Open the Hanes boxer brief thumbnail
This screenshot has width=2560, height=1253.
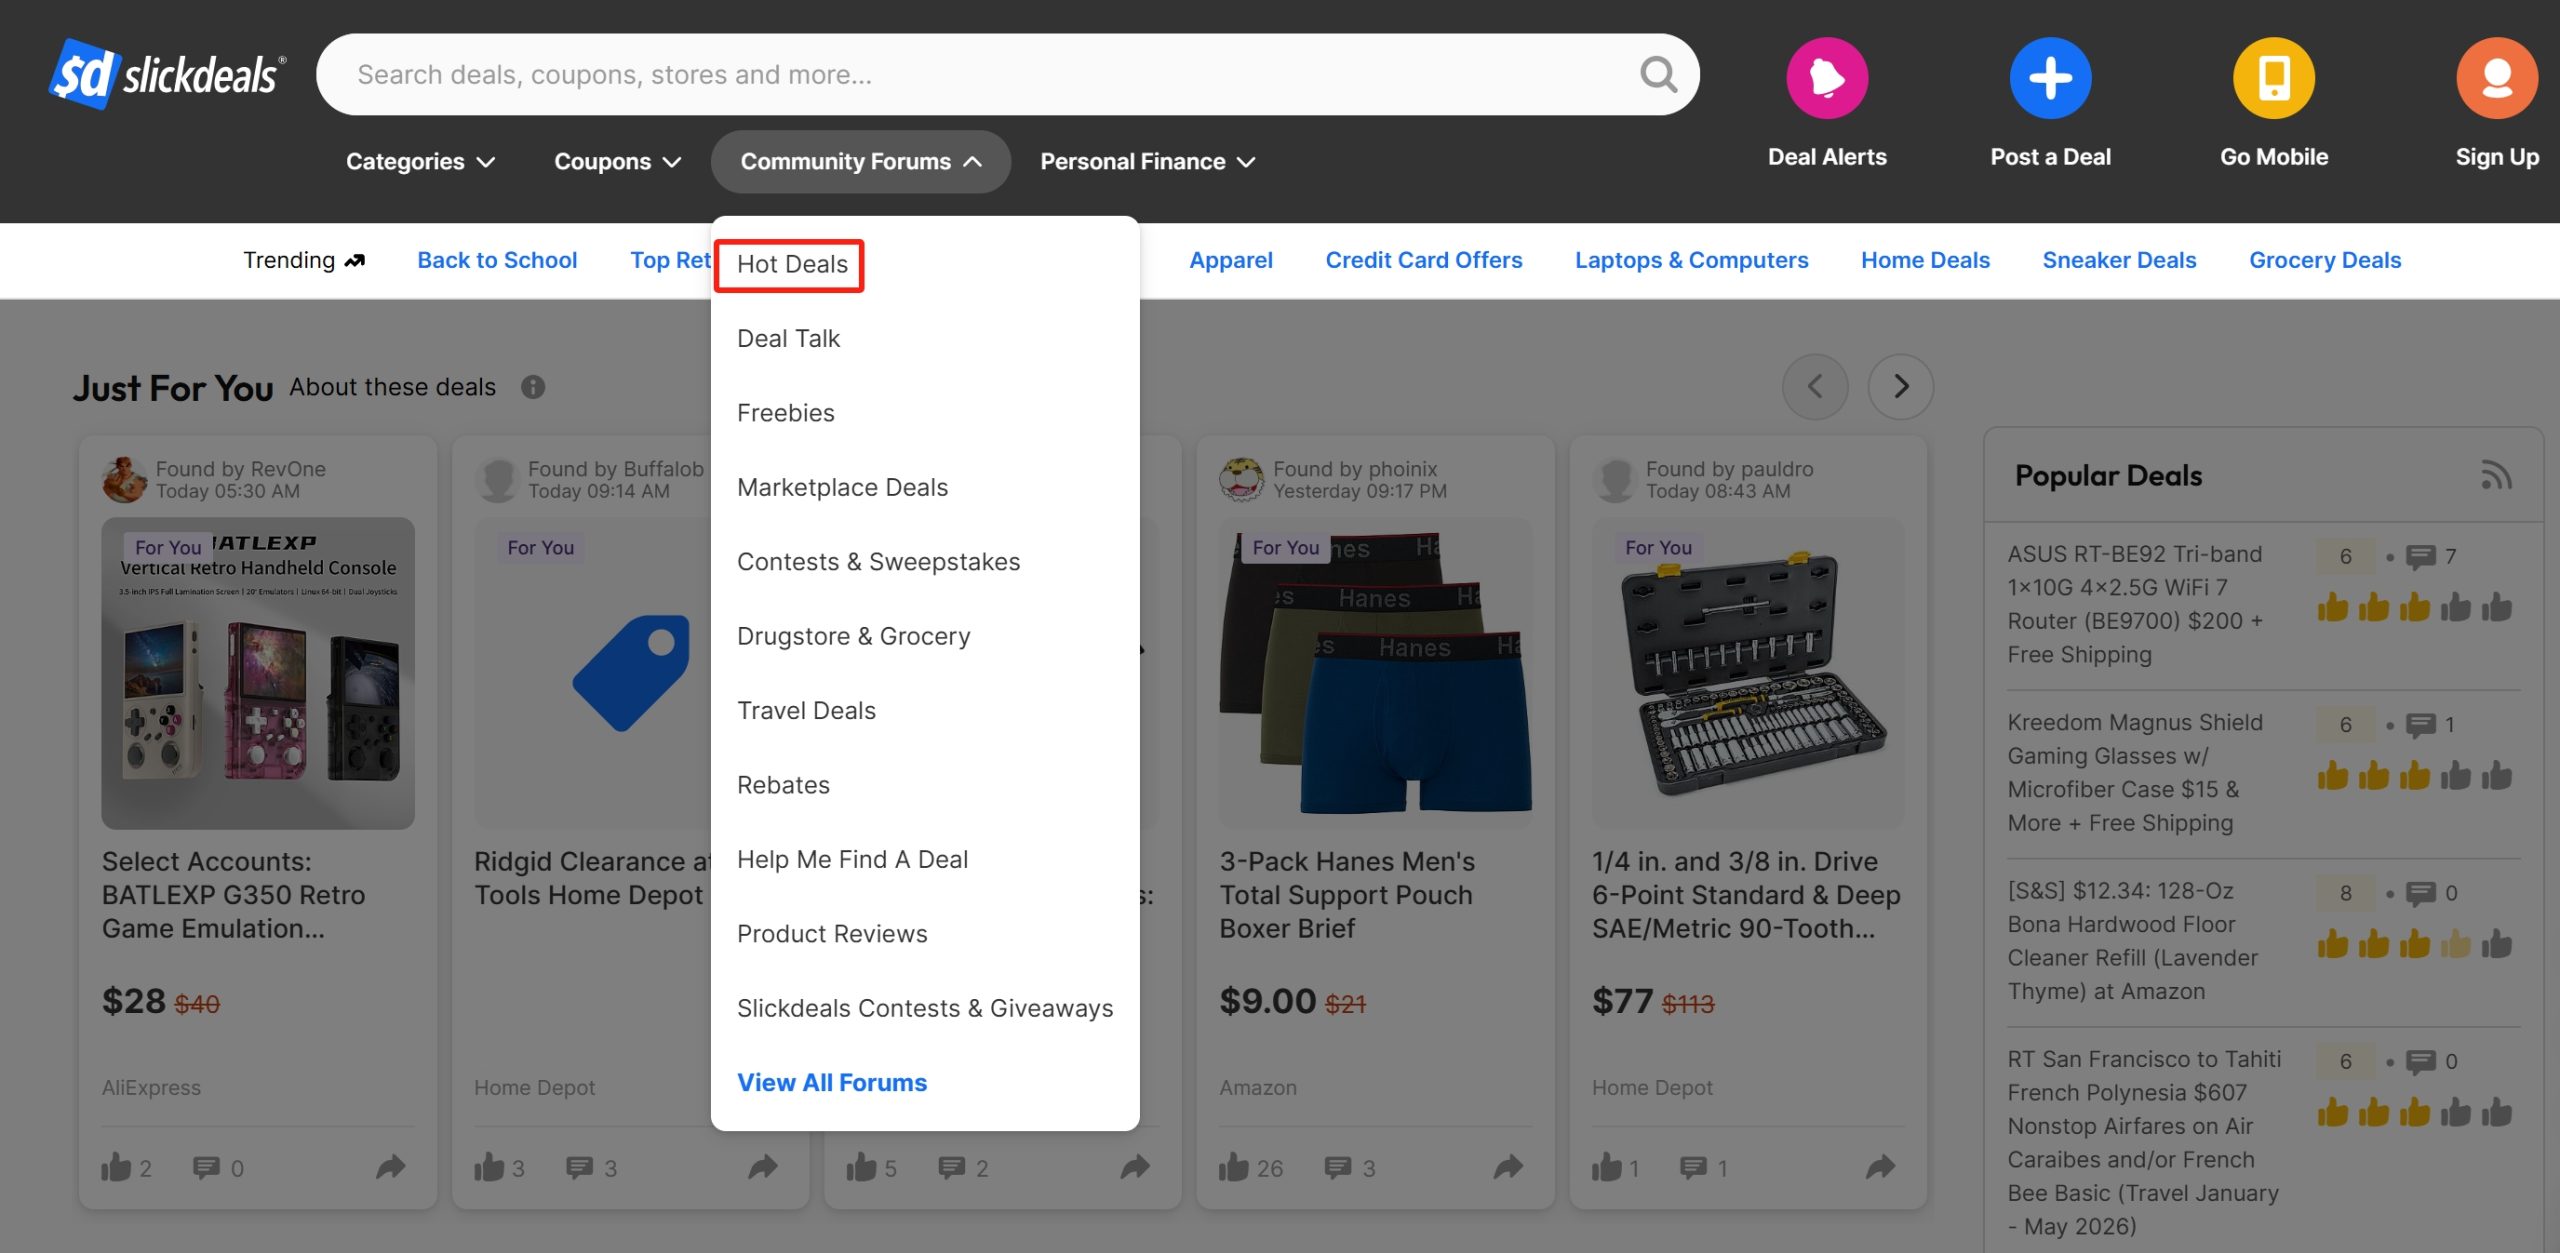point(1375,672)
